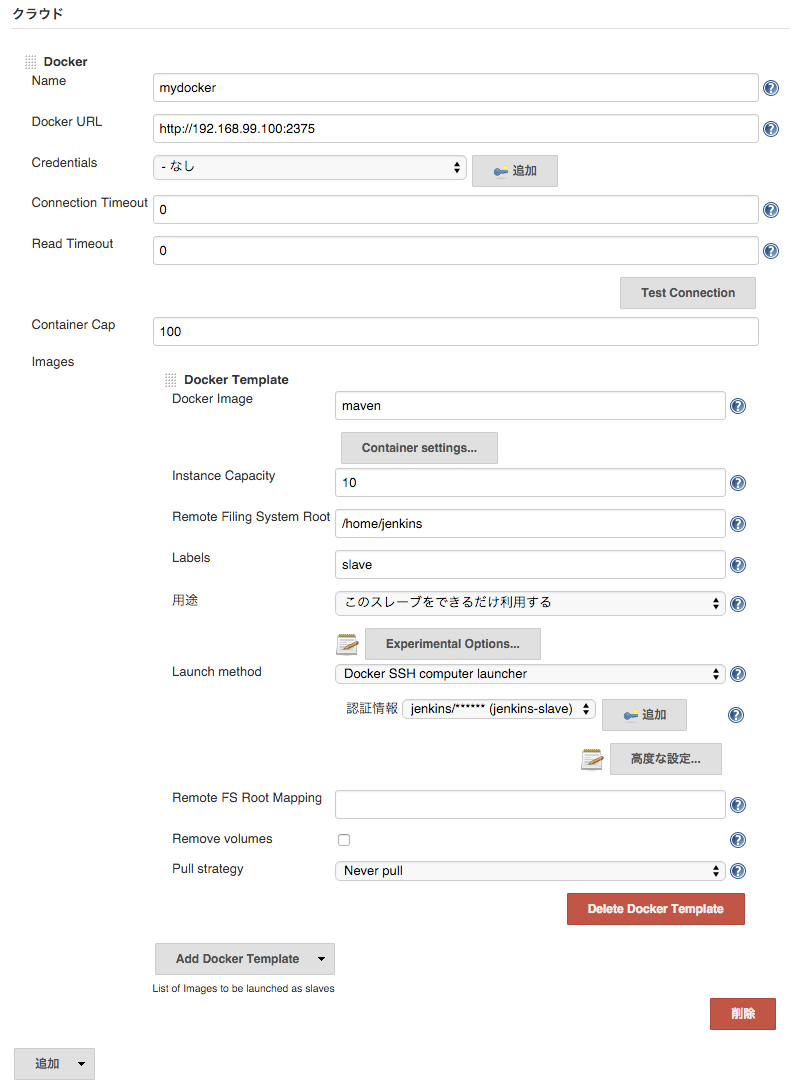Open help for the Pull strategy setting
Viewport: 805px width, 1089px height.
[737, 870]
